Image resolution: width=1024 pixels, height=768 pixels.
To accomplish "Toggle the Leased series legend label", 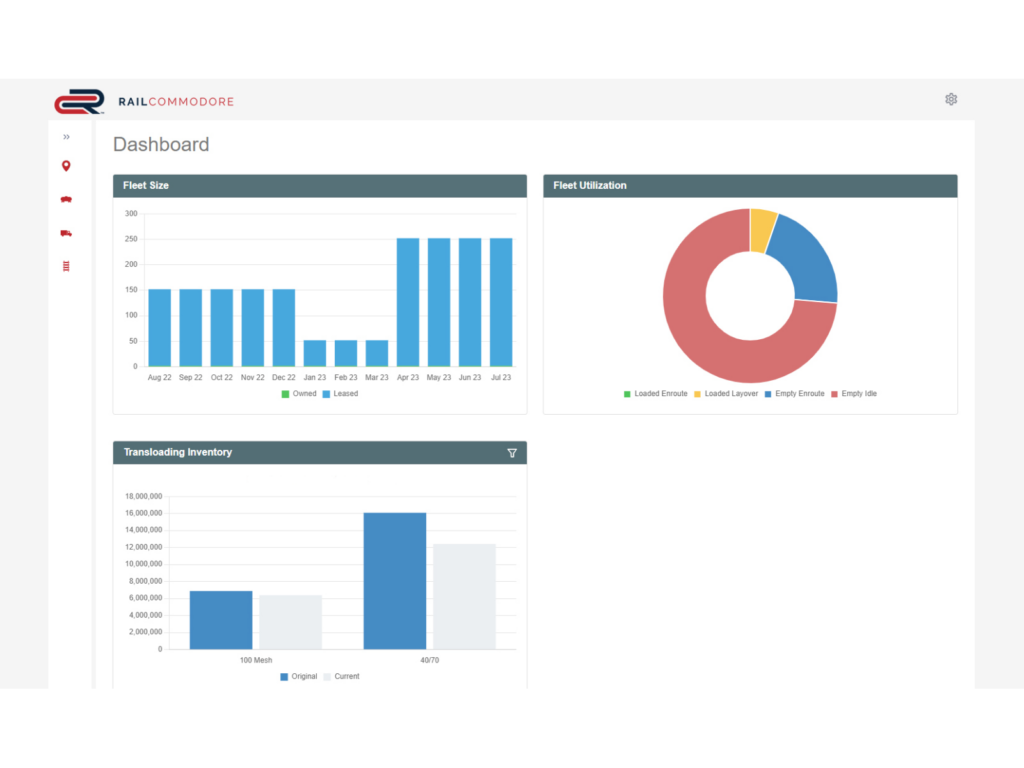I will (x=345, y=394).
